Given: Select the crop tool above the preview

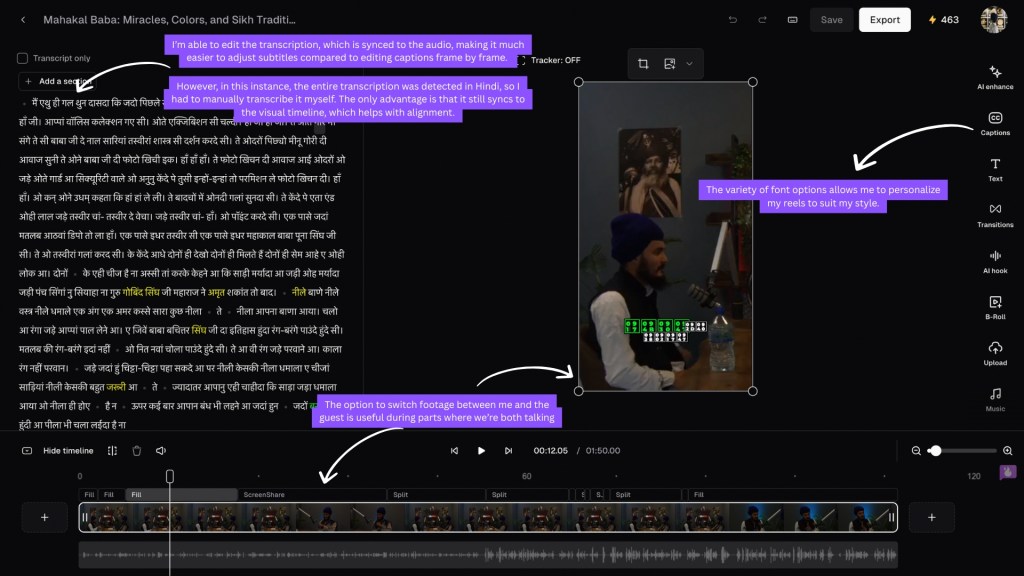Looking at the screenshot, I should [x=643, y=64].
